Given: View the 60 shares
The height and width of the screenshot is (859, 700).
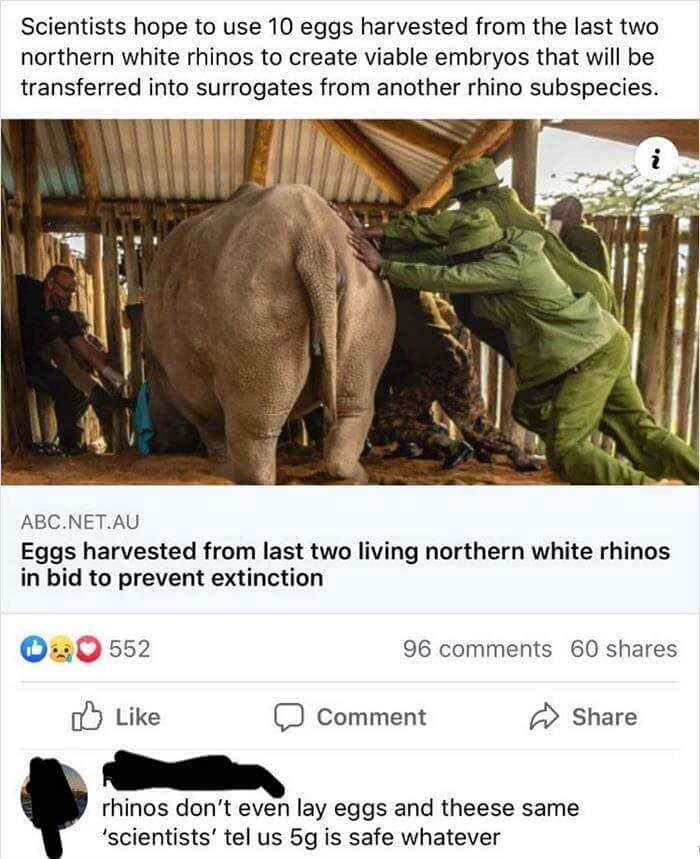Looking at the screenshot, I should (x=624, y=649).
